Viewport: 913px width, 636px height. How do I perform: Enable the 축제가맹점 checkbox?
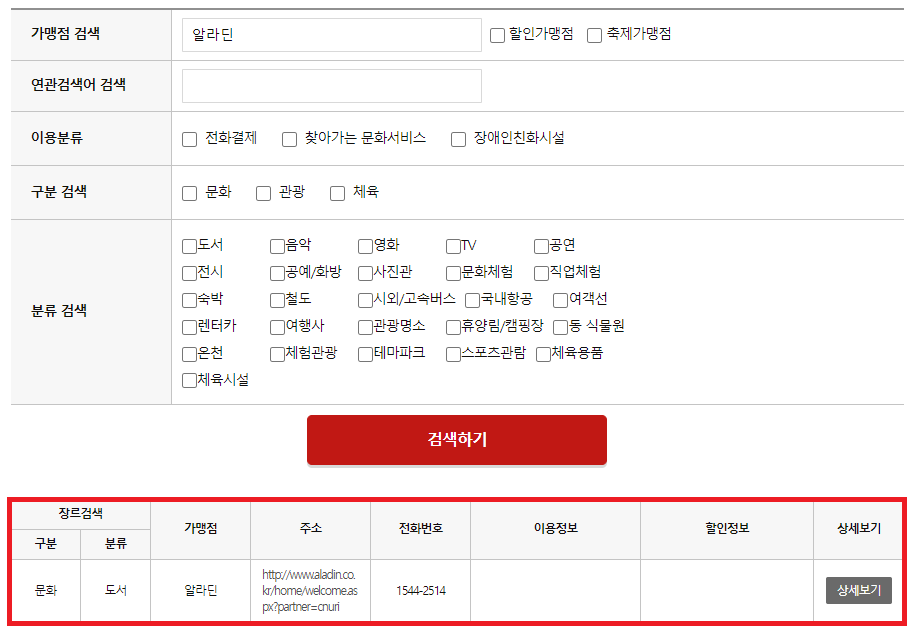click(x=595, y=34)
